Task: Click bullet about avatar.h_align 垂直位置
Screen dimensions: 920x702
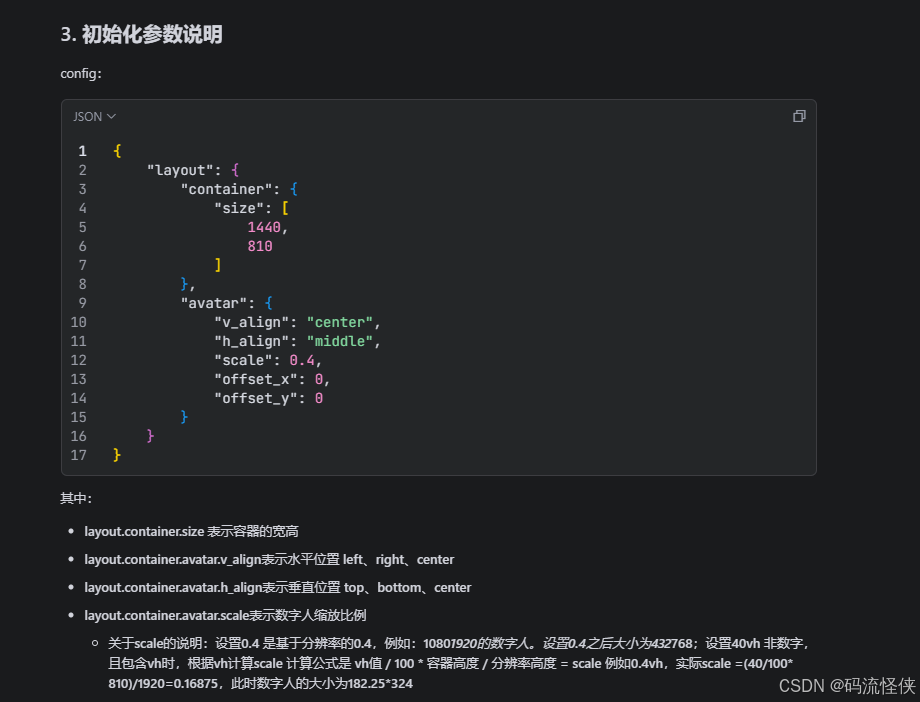Action: pyautogui.click(x=278, y=588)
